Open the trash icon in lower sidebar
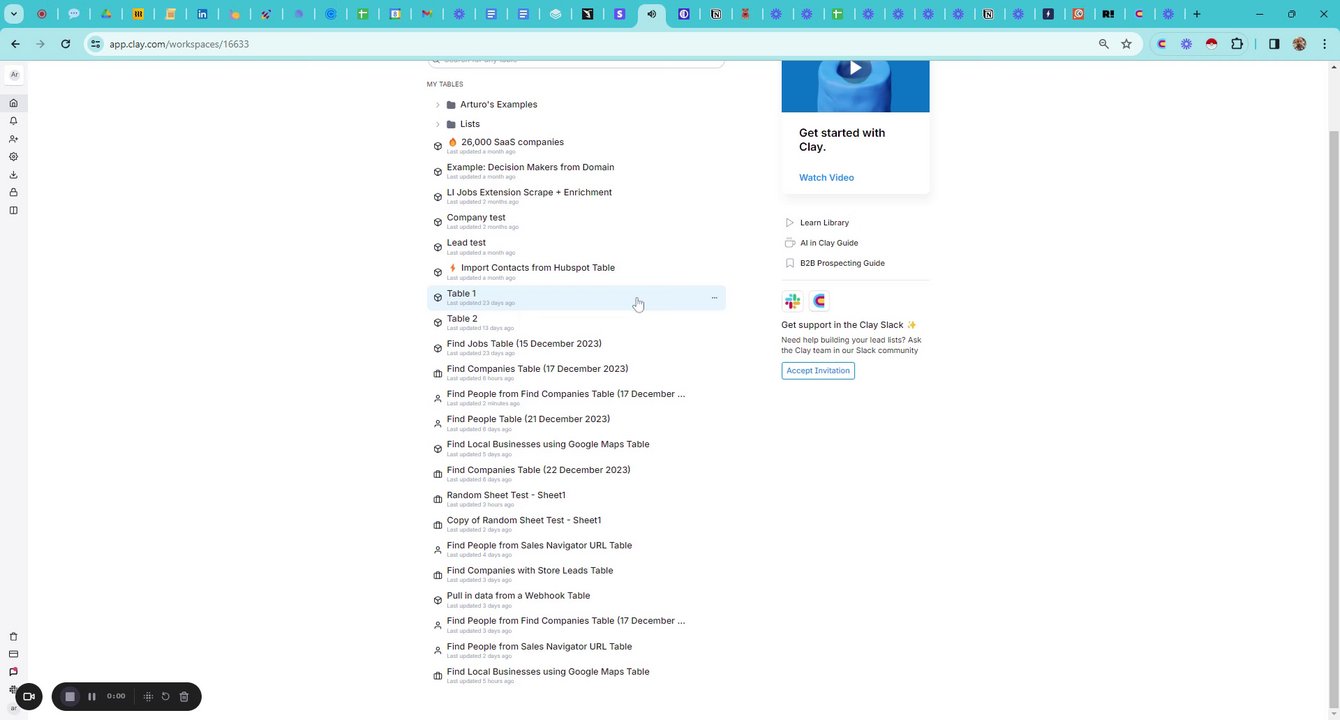Viewport: 1340px width, 720px height. tap(13, 636)
